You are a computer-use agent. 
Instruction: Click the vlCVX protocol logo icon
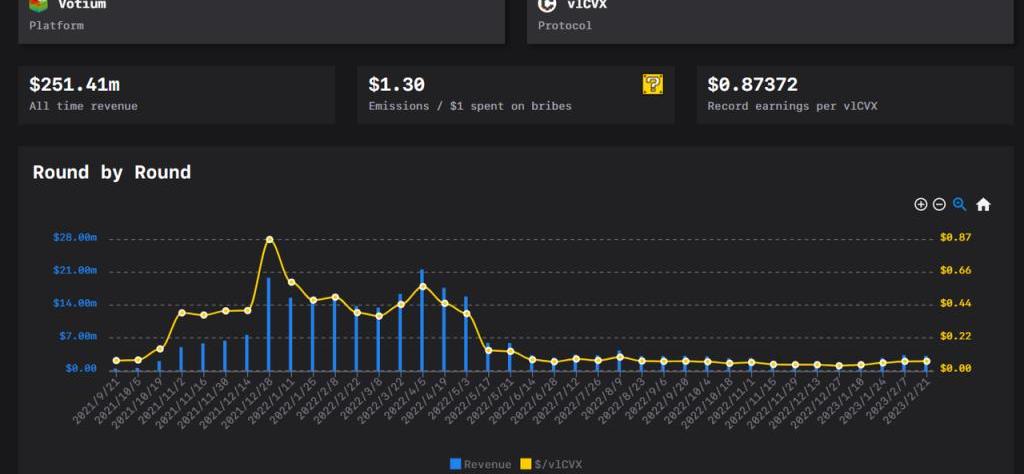click(547, 5)
